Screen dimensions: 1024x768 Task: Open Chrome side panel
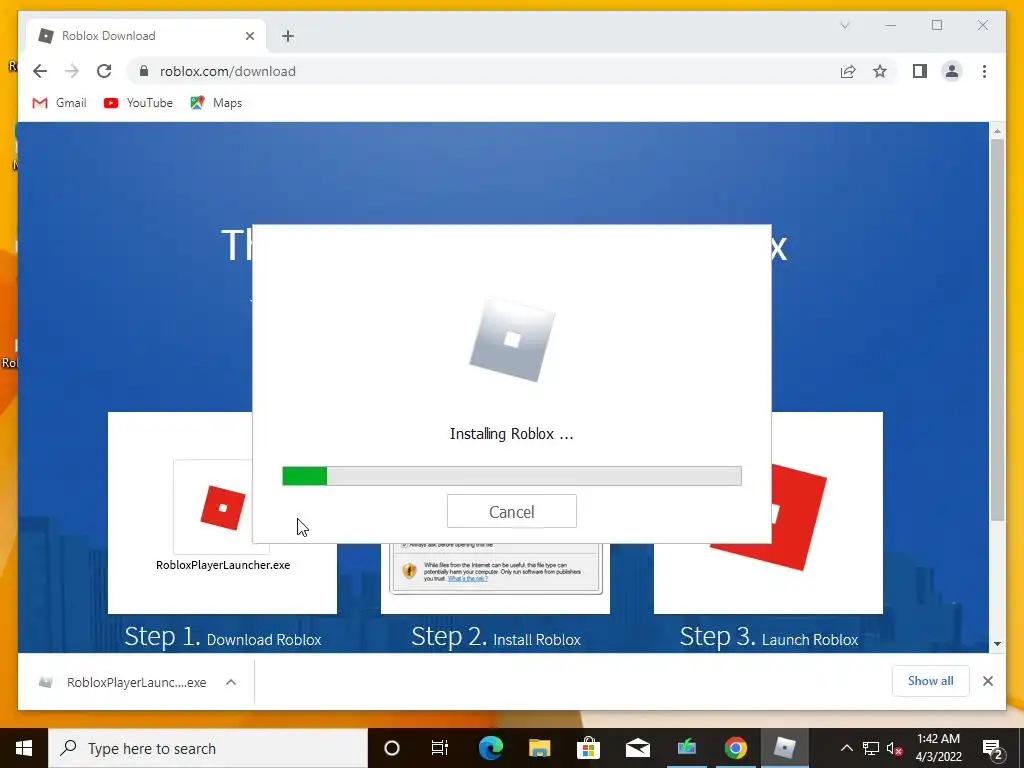coord(920,71)
